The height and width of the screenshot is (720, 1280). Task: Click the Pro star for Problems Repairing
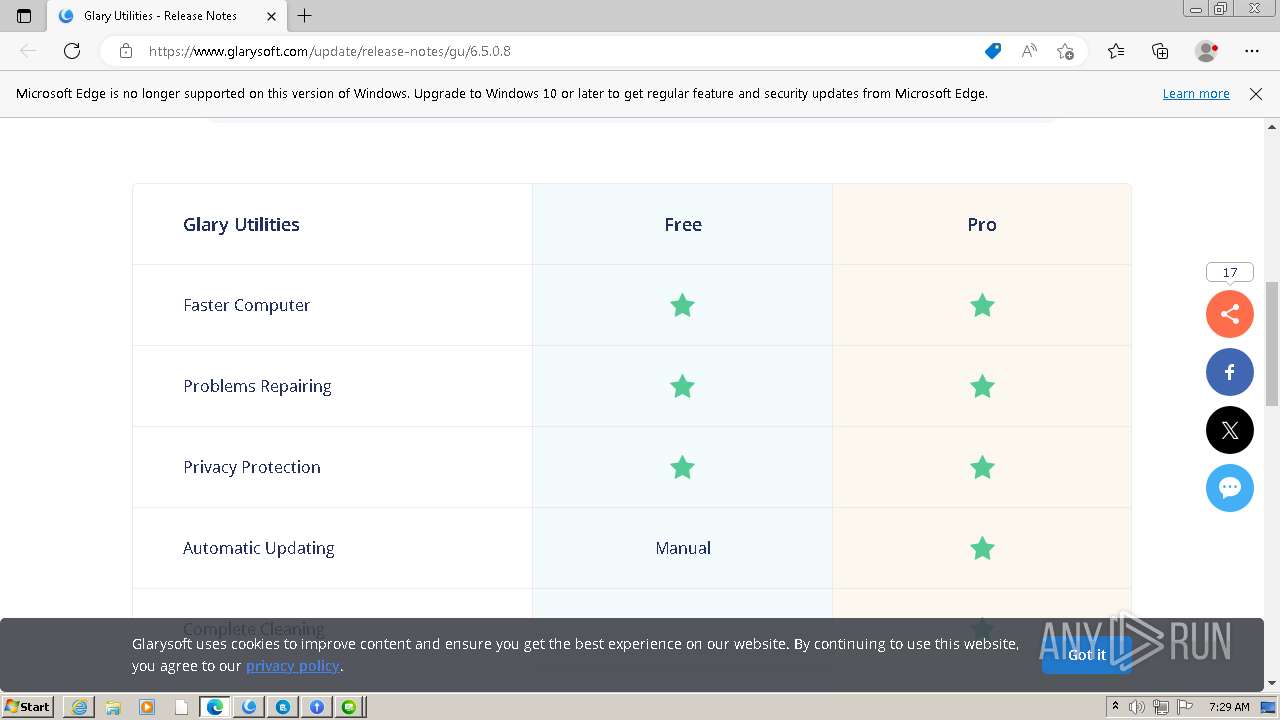[x=982, y=386]
